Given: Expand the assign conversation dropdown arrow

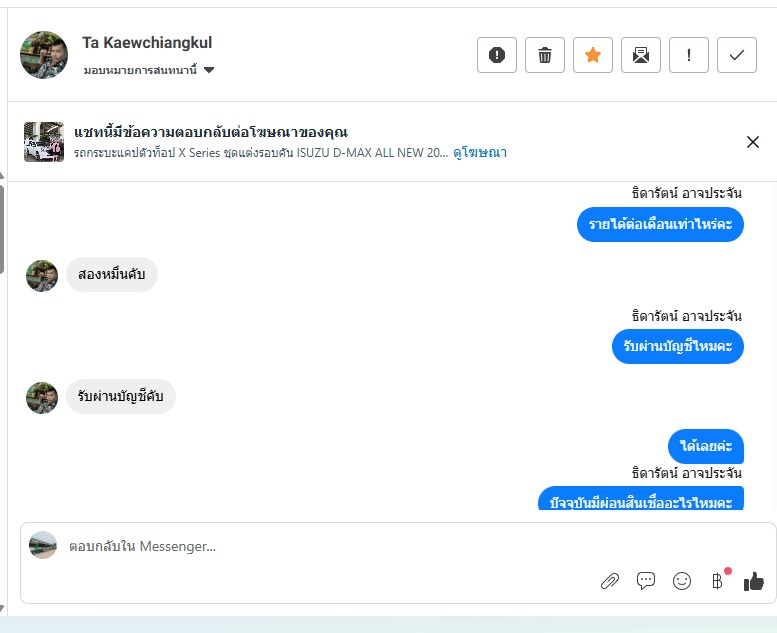Looking at the screenshot, I should click(x=209, y=70).
